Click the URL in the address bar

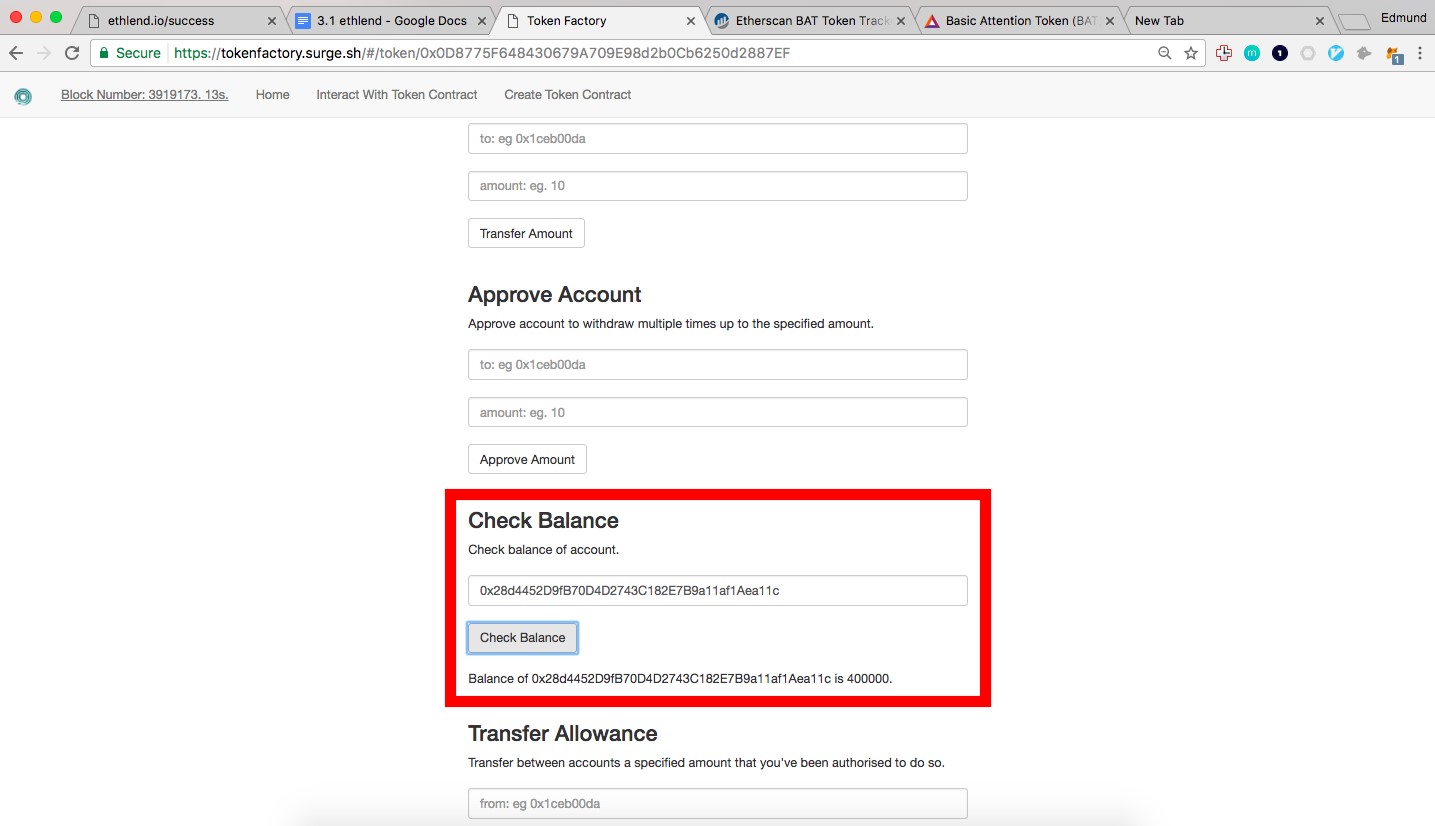482,53
